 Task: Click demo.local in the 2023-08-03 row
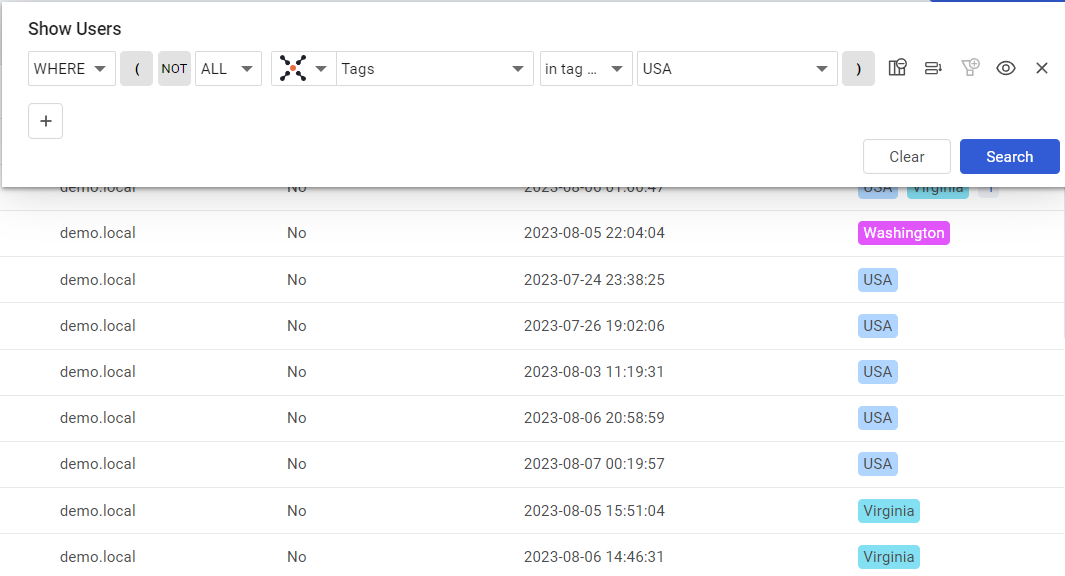(98, 372)
